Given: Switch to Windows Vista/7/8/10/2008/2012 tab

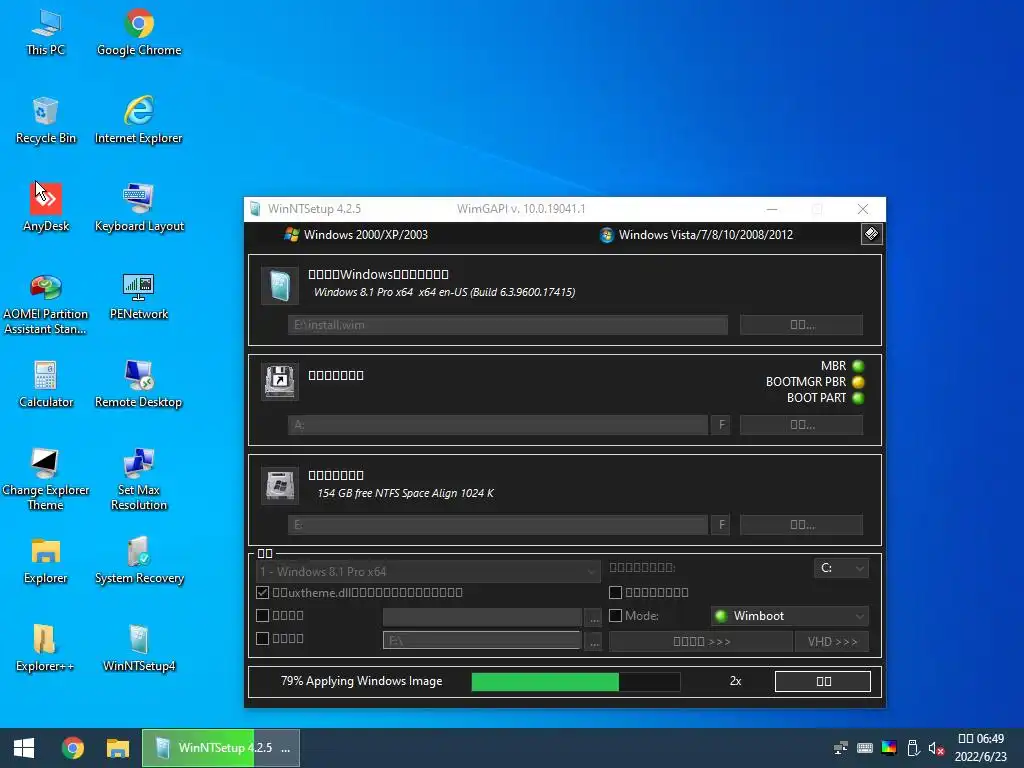Looking at the screenshot, I should (x=696, y=234).
